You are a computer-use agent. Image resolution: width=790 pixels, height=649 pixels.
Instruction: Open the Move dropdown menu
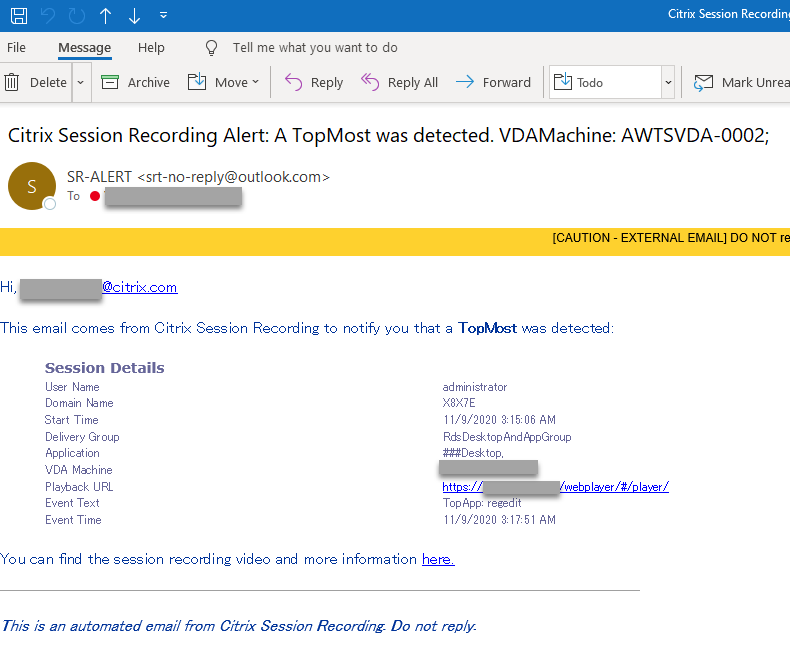point(224,83)
